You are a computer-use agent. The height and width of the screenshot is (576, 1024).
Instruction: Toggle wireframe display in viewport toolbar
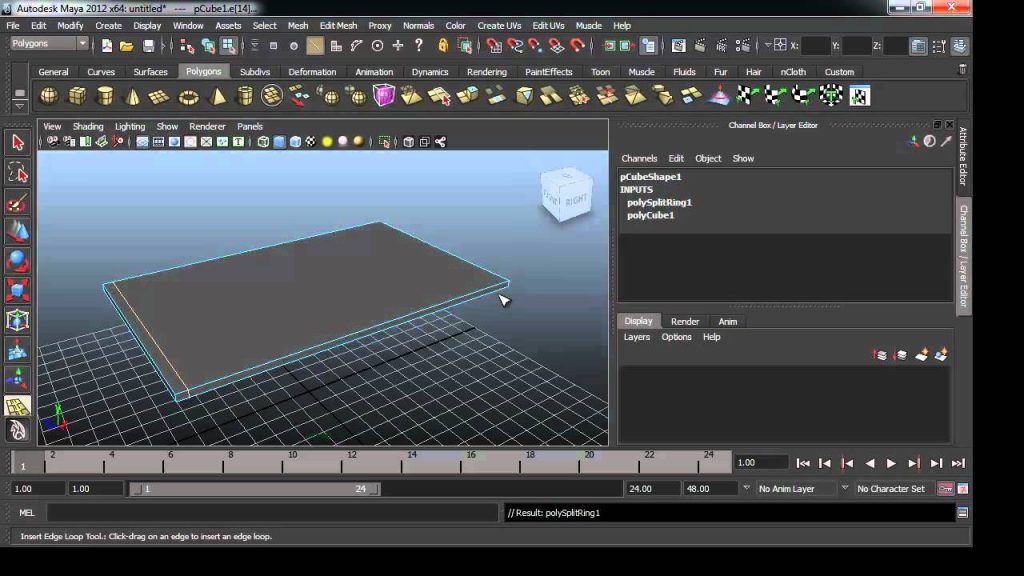(263, 142)
